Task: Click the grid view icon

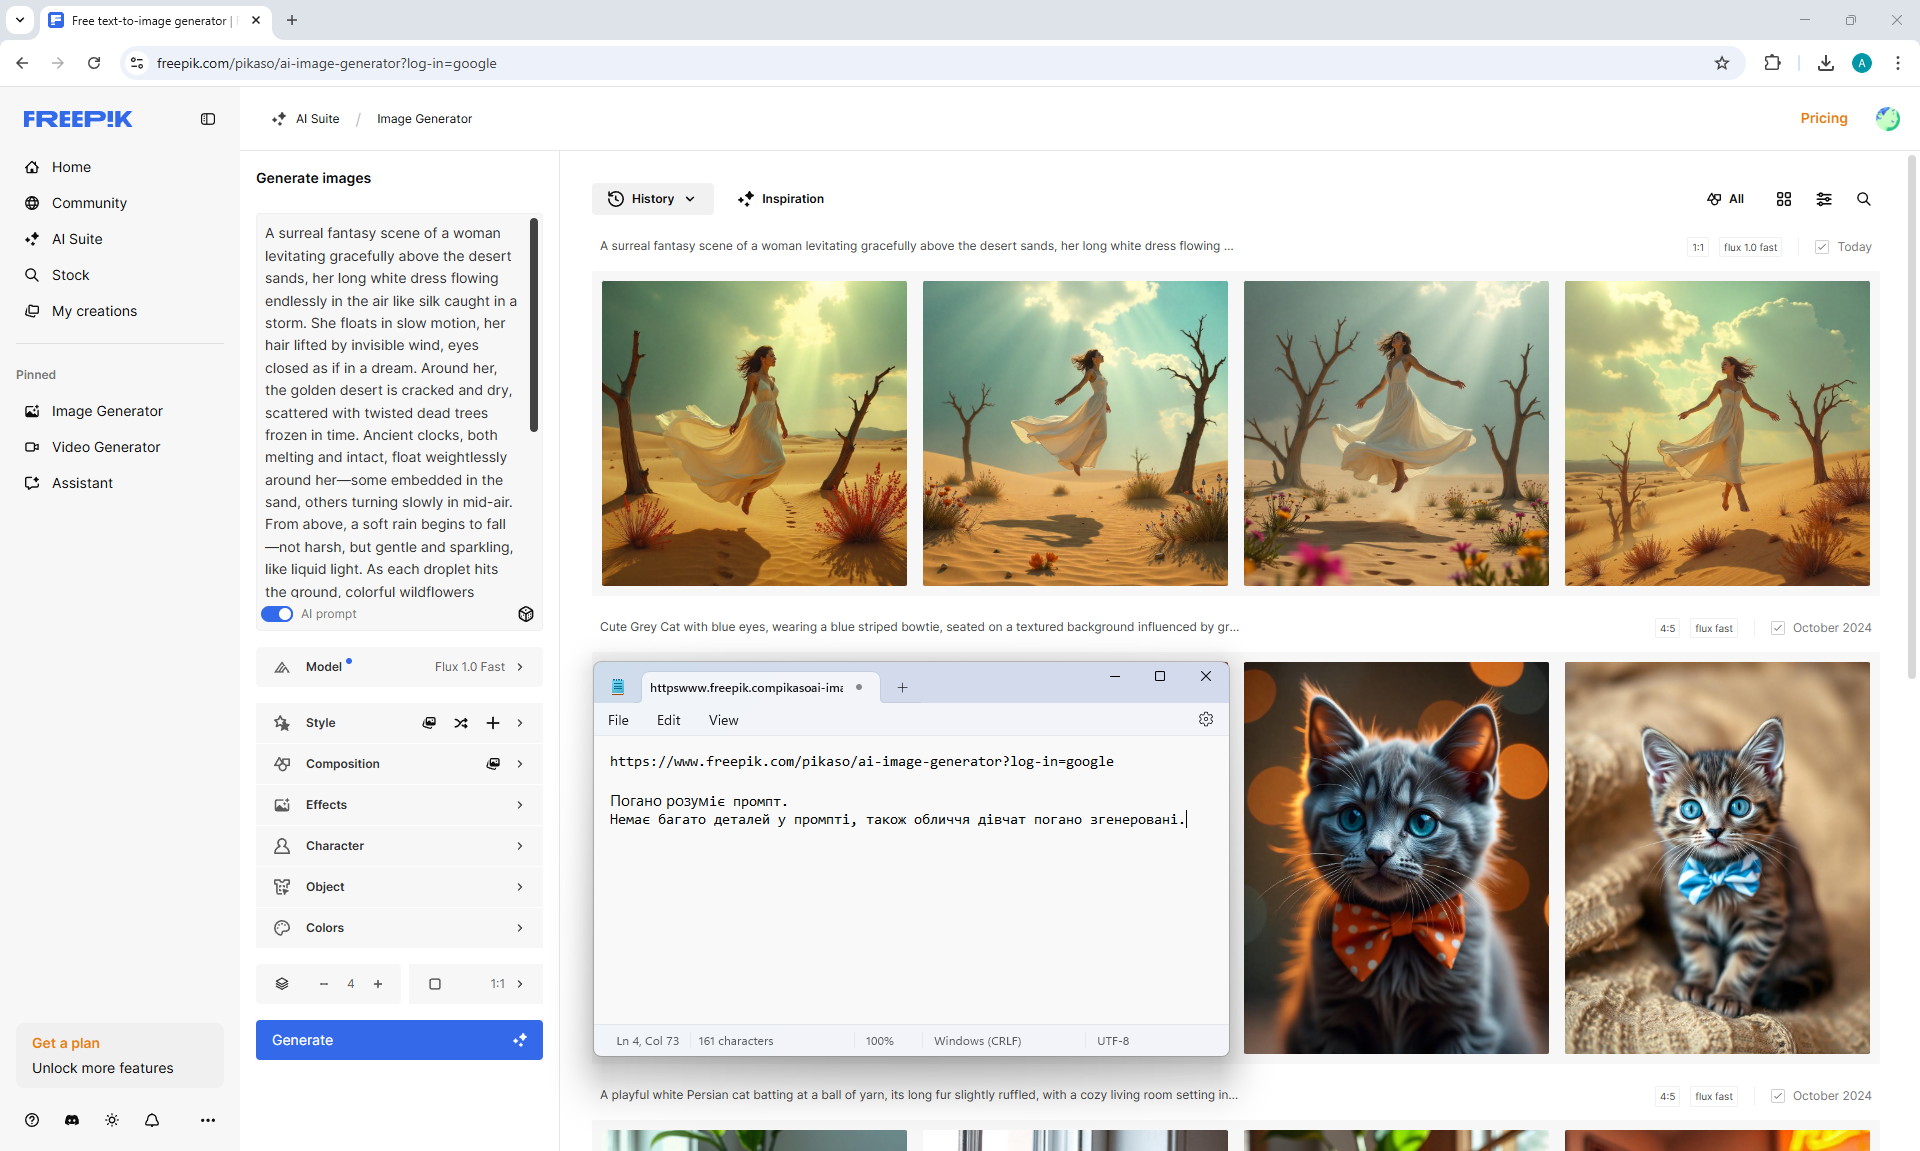Action: [x=1783, y=199]
